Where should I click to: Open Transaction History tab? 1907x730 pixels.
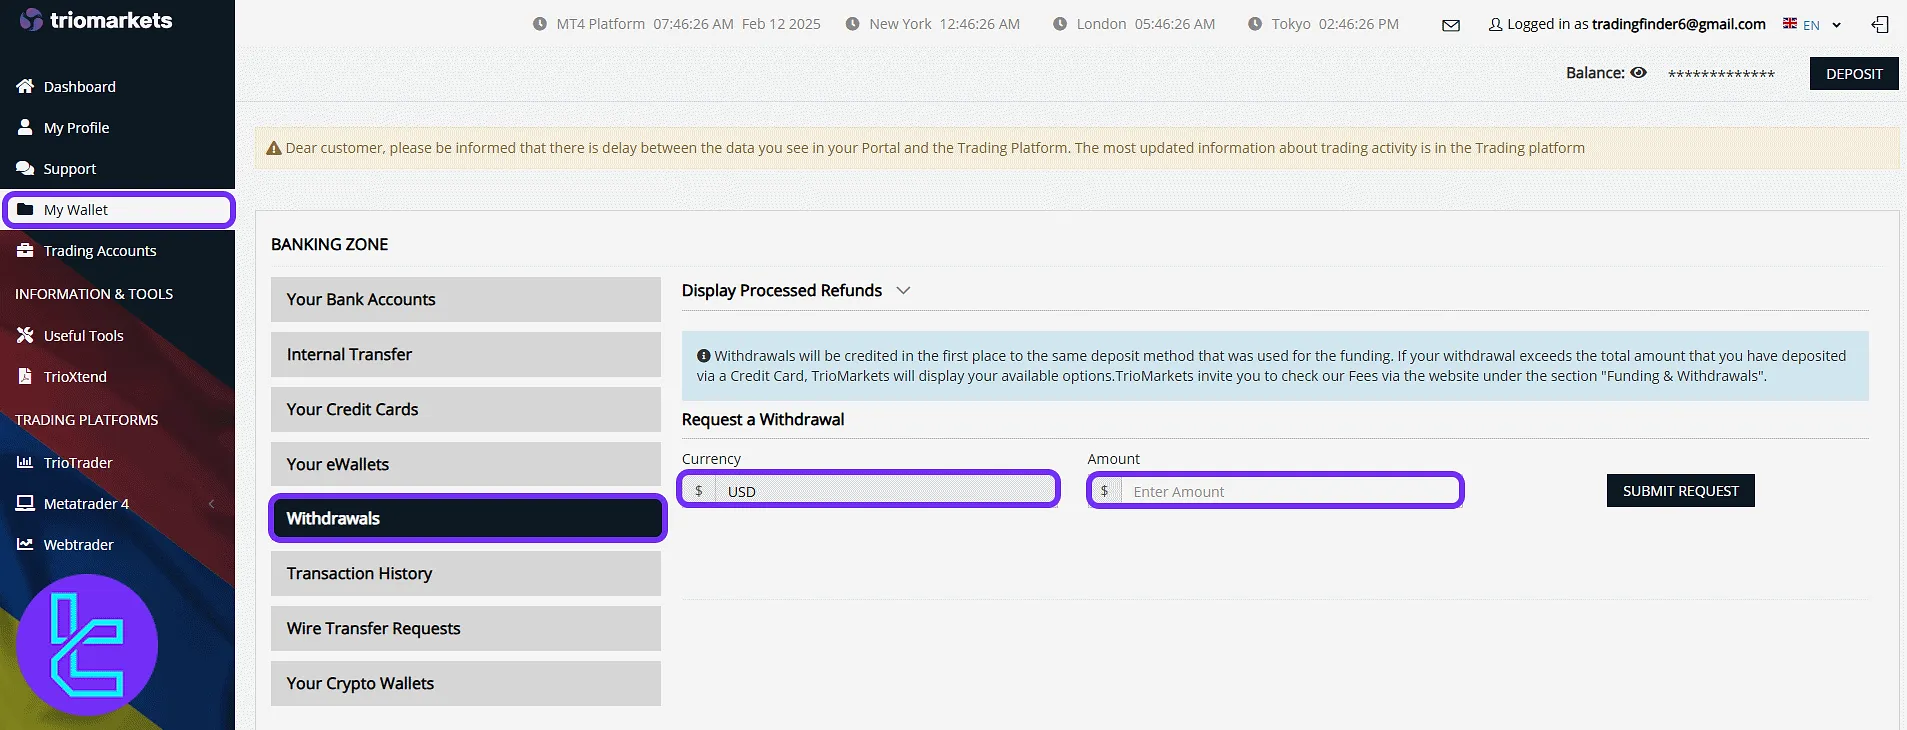pyautogui.click(x=466, y=573)
